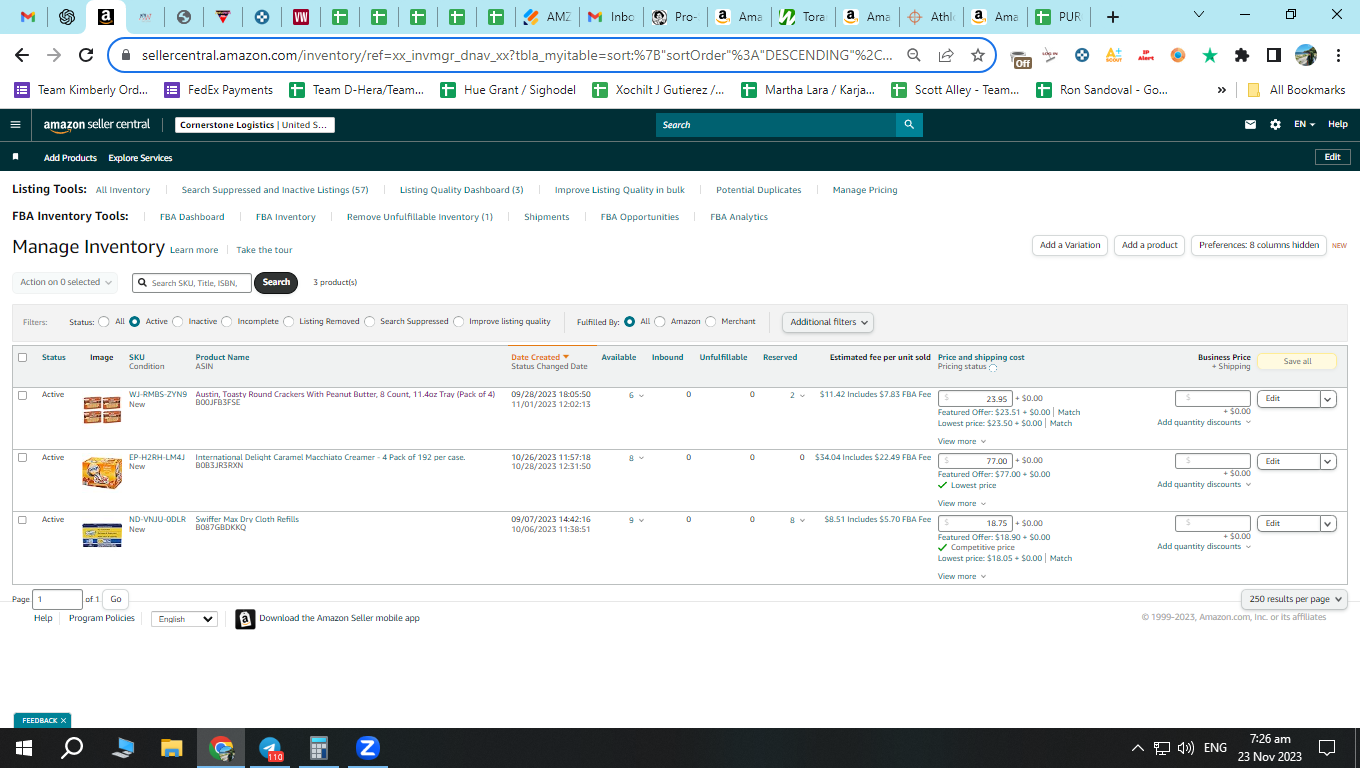Screen dimensions: 1360x768
Task: Expand the Additional filters dropdown
Action: click(828, 322)
